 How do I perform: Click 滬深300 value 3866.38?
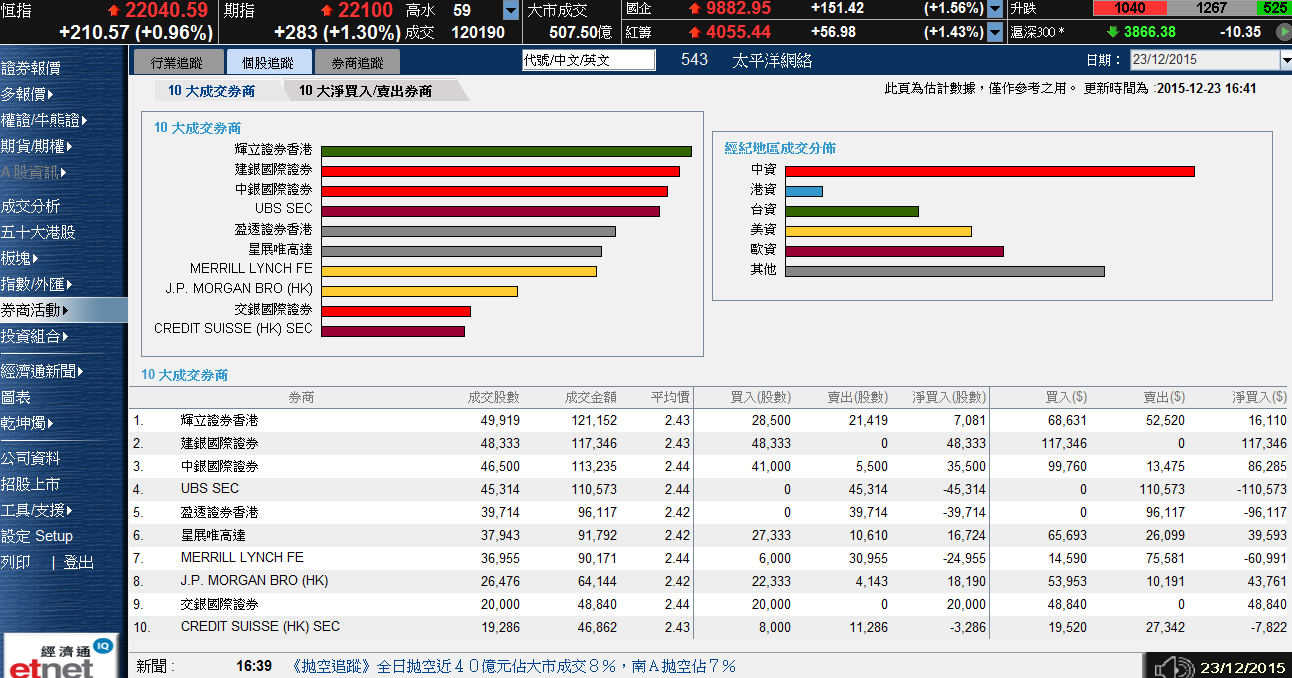pos(1148,32)
